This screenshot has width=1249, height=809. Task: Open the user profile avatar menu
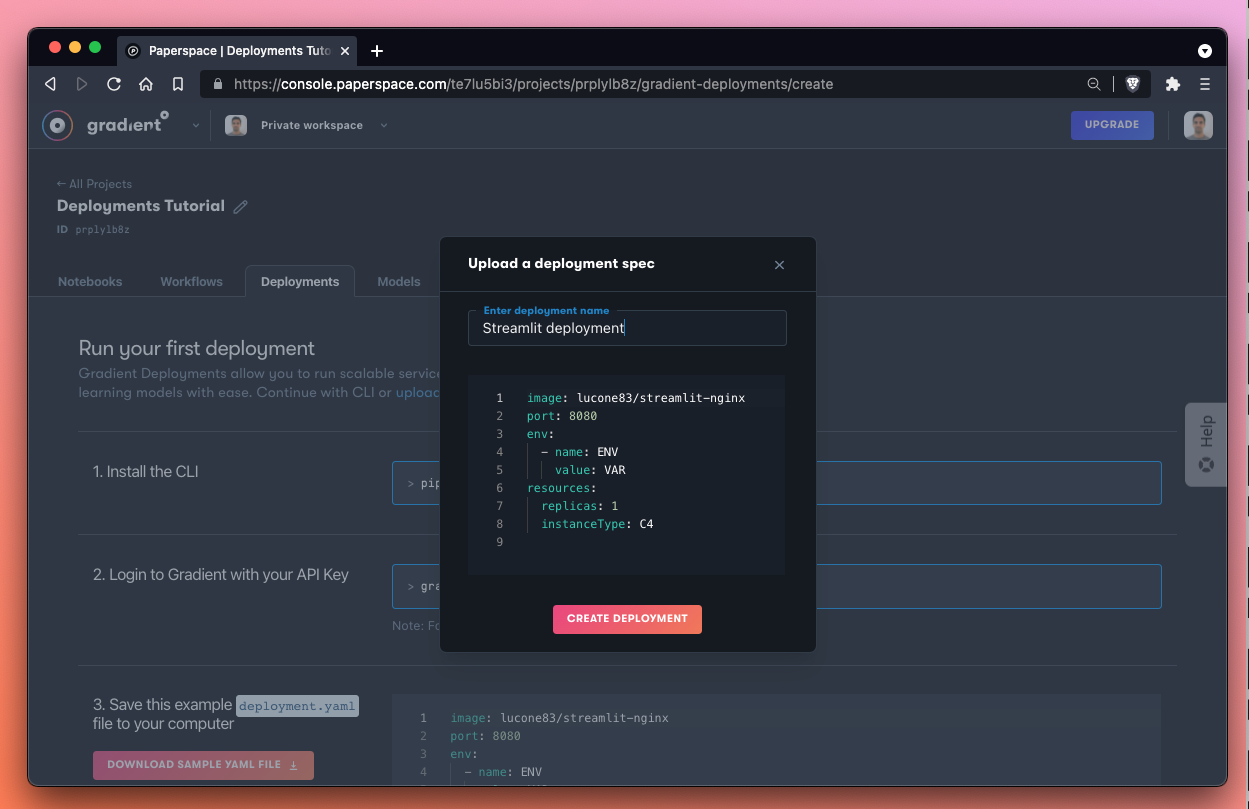click(1198, 125)
